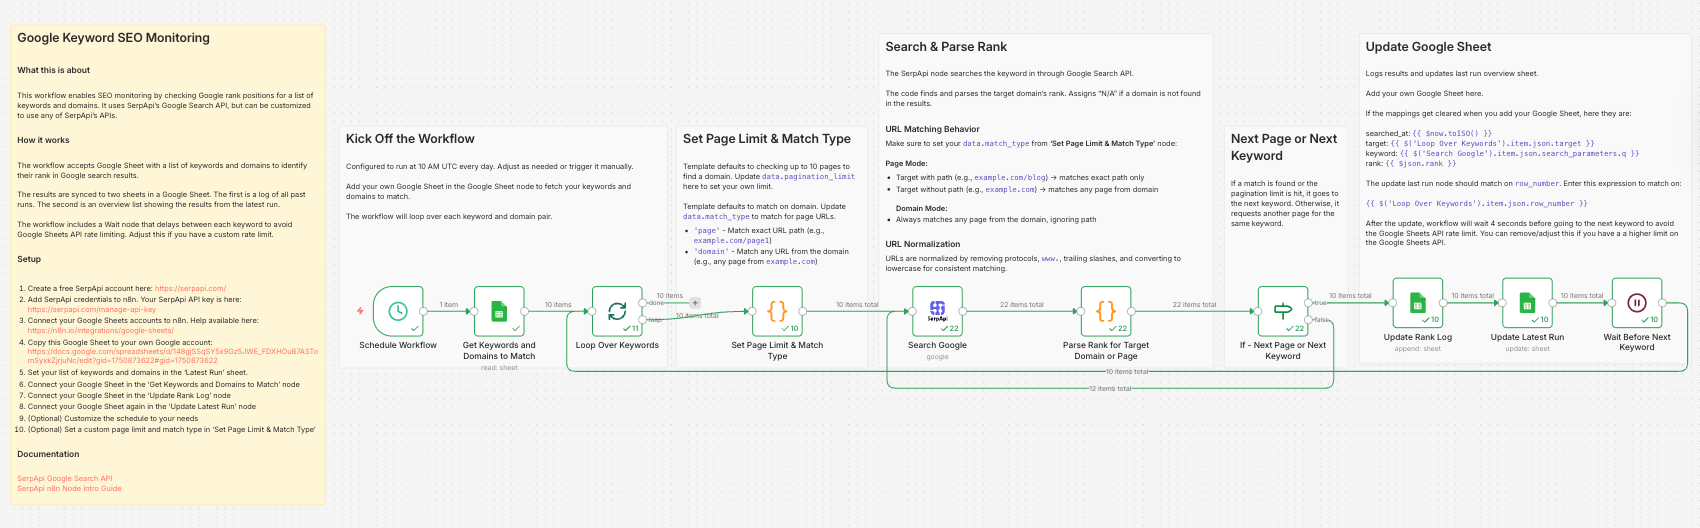Screen dimensions: 1700x528
Task: Open the SerpApi Google Search API documentation link
Action: pyautogui.click(x=64, y=478)
